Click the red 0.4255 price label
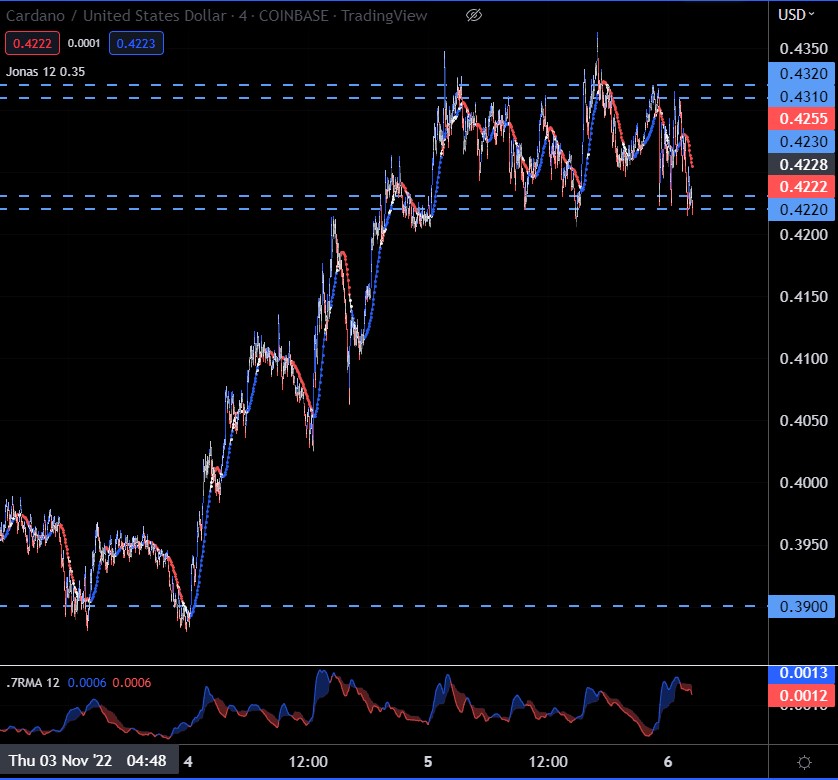The width and height of the screenshot is (838, 780). (x=803, y=119)
